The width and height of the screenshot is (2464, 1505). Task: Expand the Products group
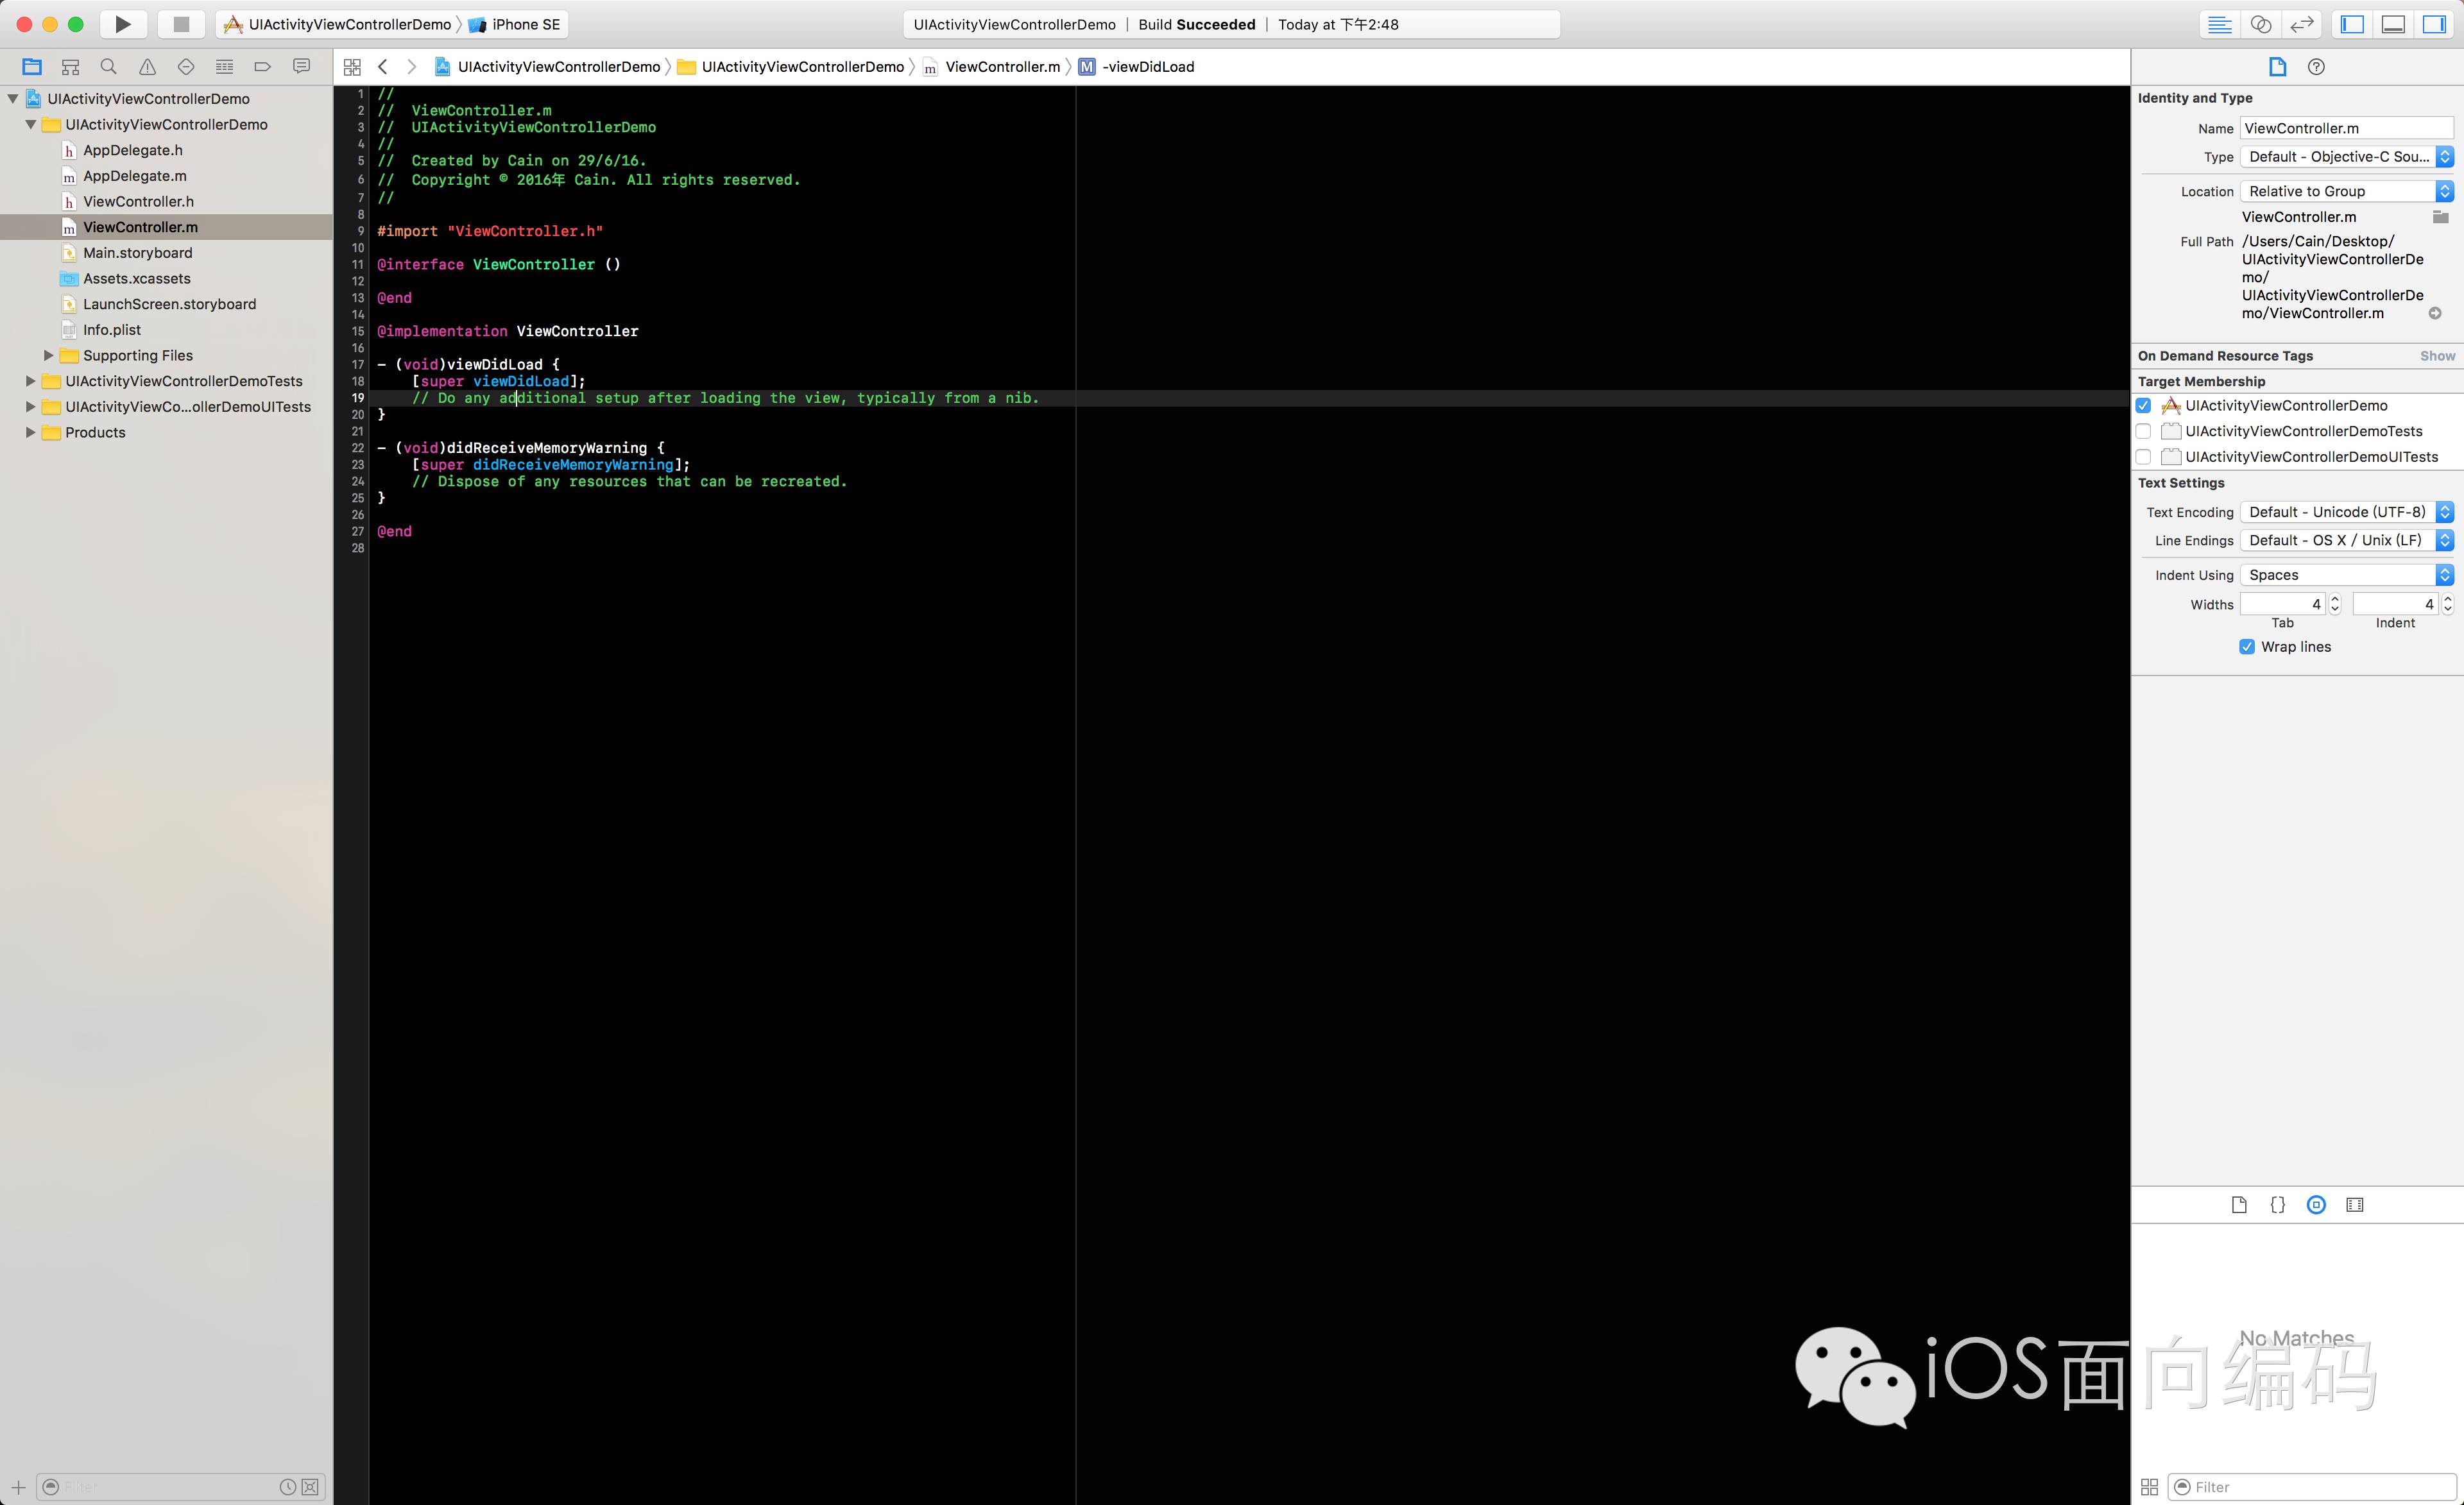(30, 432)
